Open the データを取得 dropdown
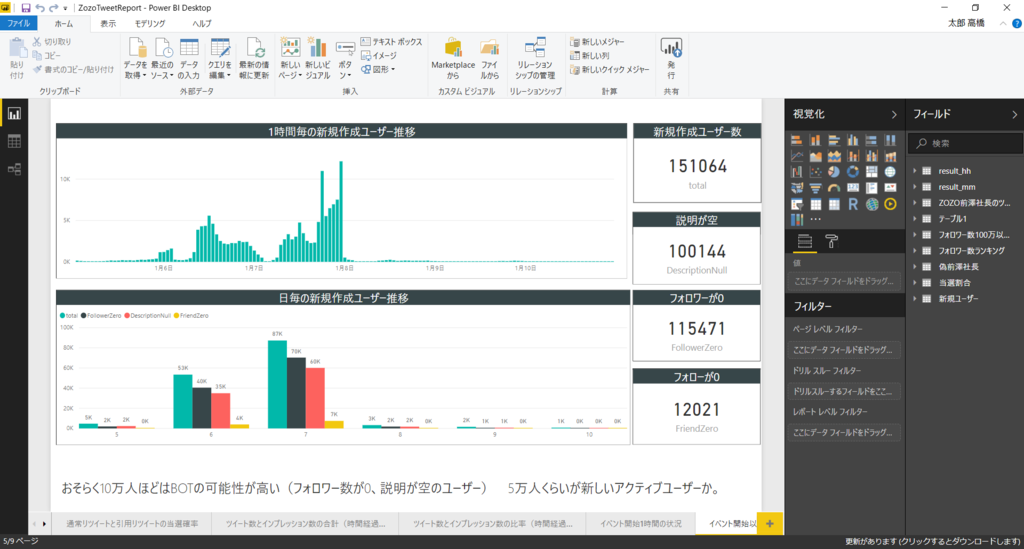1024x549 pixels. pyautogui.click(x=135, y=57)
